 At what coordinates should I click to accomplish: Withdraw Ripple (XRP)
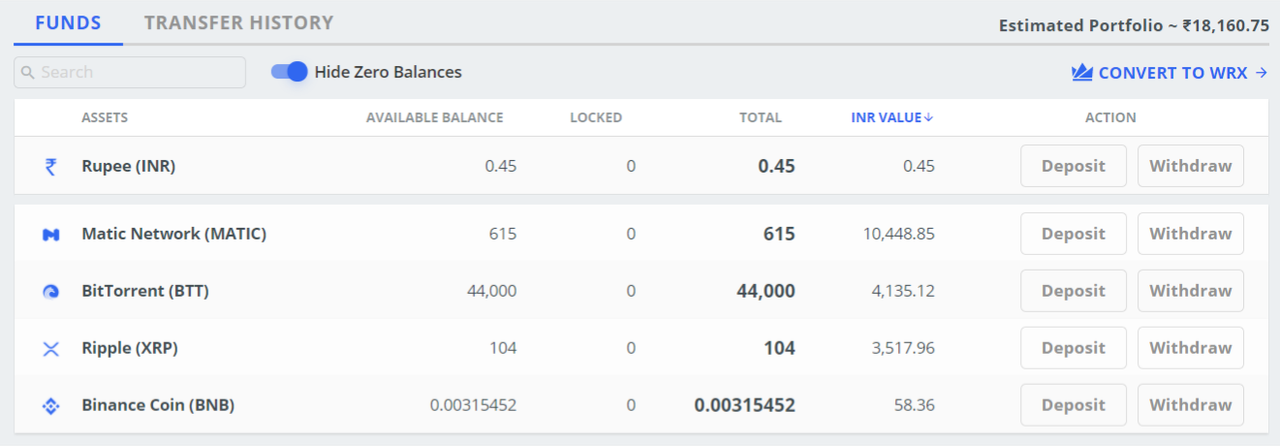[x=1191, y=348]
